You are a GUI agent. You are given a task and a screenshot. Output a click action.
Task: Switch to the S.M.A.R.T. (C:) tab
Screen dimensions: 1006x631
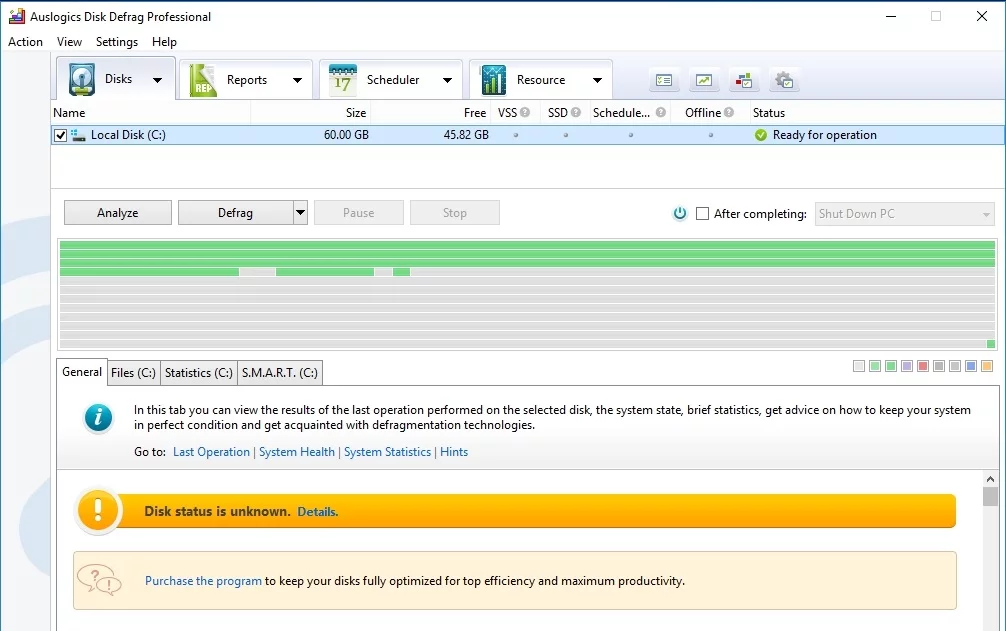tap(280, 373)
